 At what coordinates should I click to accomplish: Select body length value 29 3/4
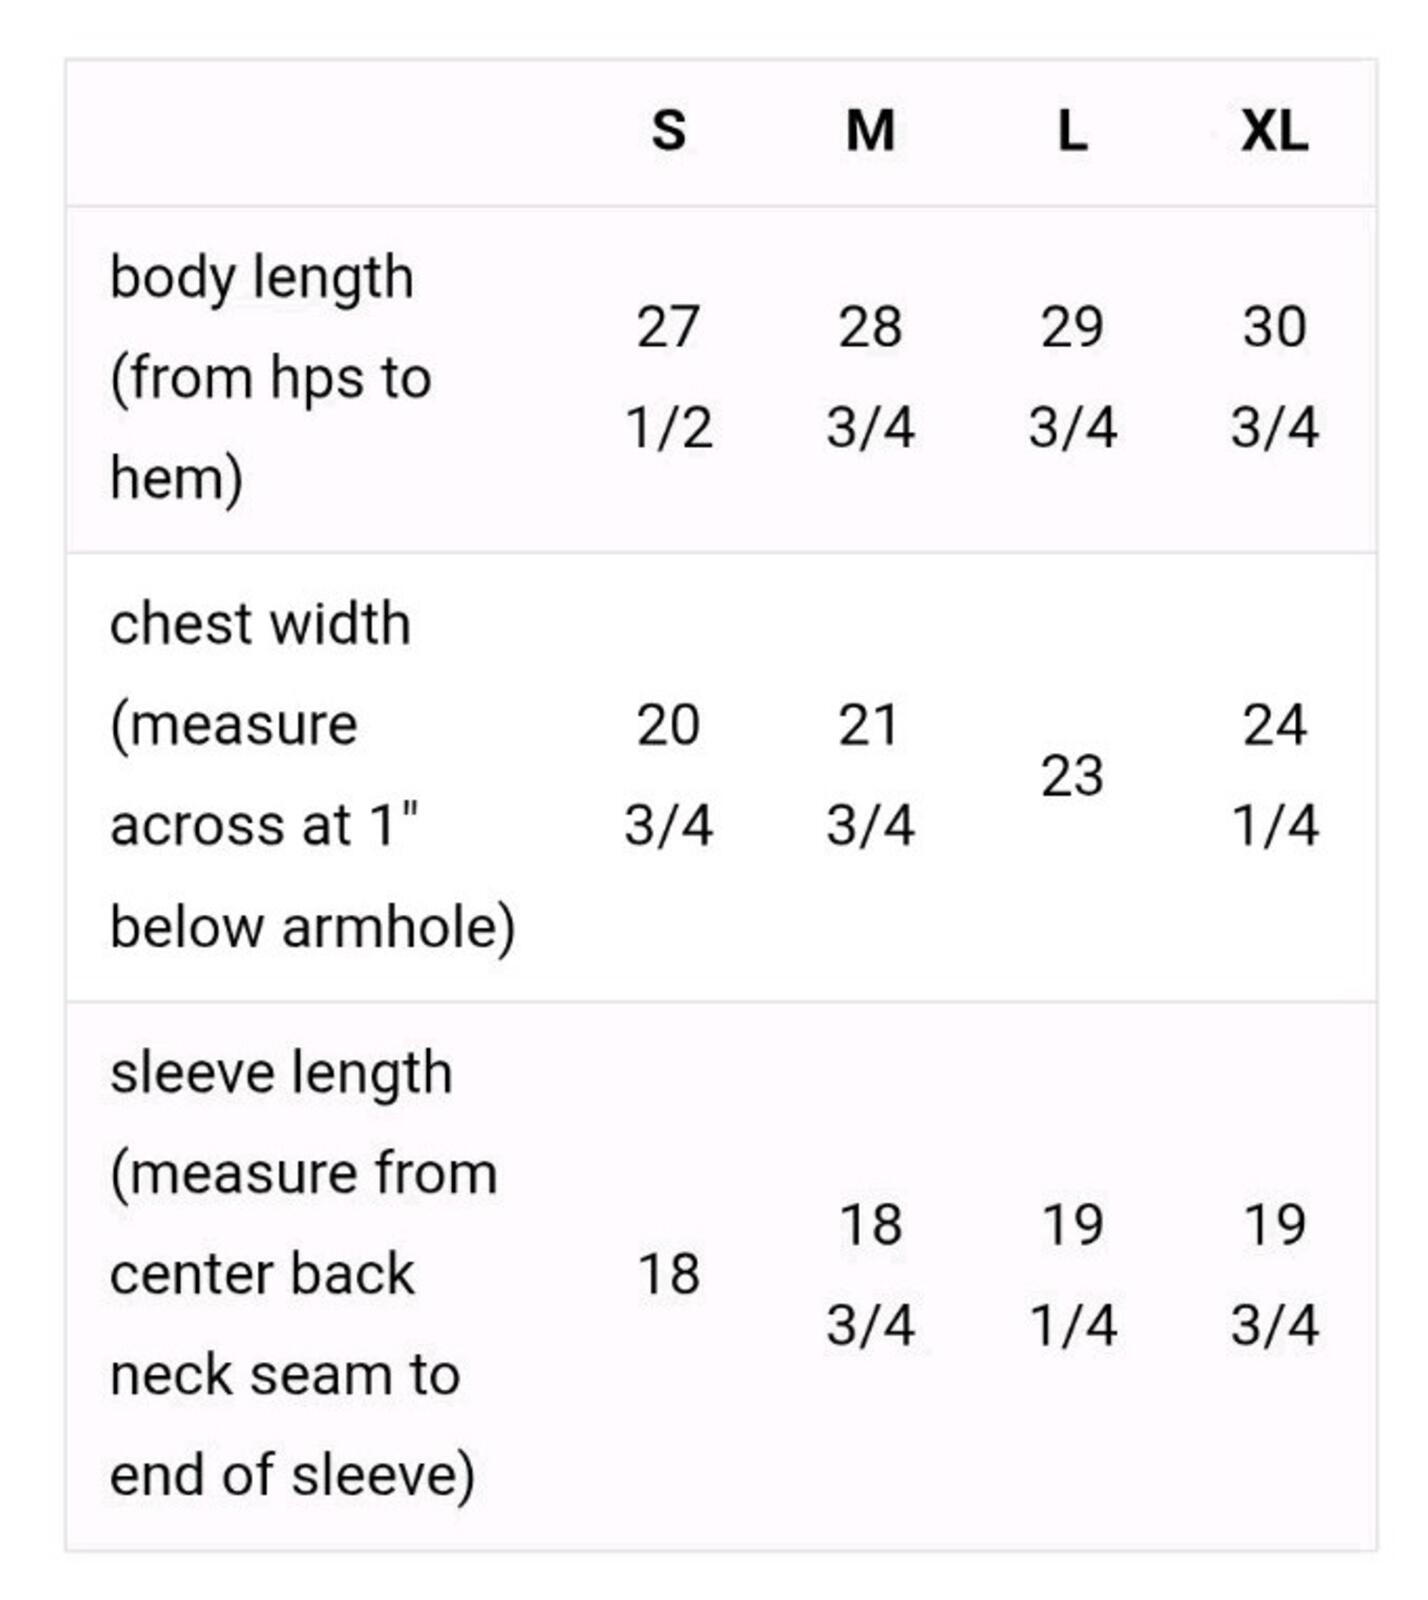pos(1072,377)
